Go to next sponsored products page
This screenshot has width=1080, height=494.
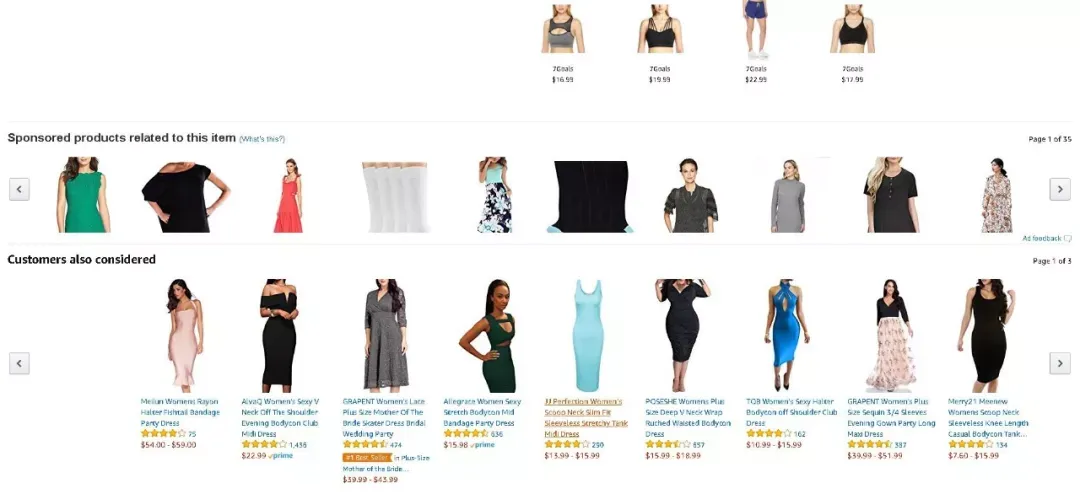tap(1059, 189)
